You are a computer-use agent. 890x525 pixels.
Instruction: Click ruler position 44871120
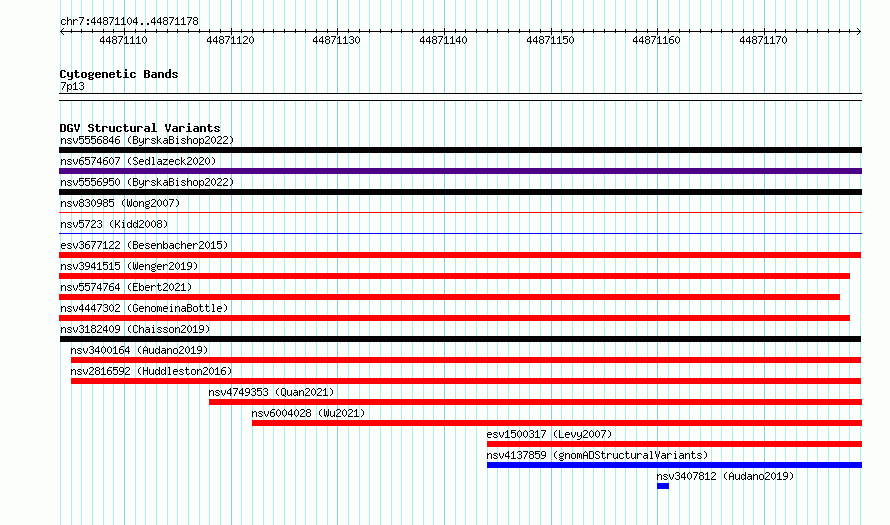pos(230,40)
